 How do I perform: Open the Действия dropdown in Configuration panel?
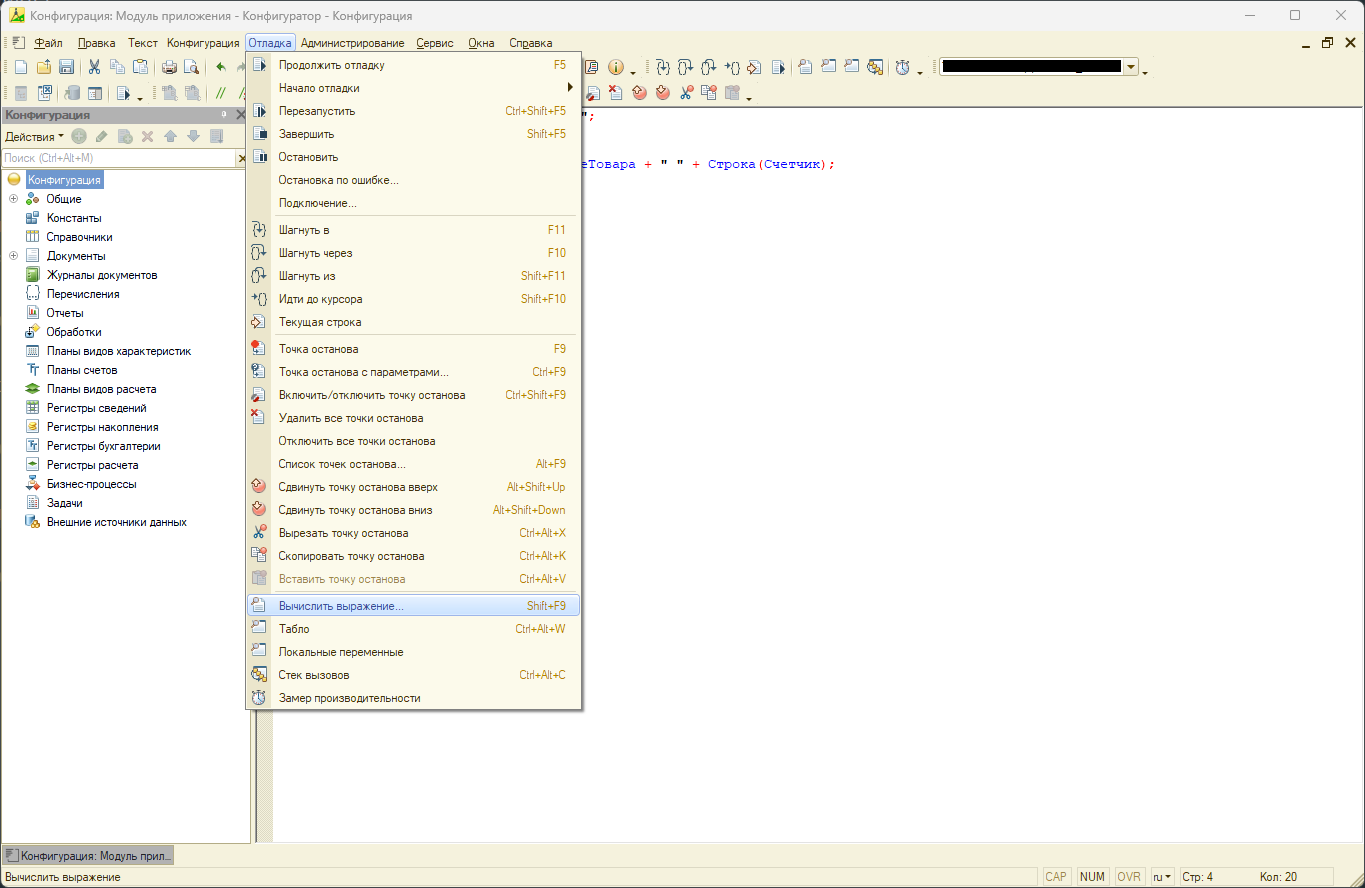34,136
